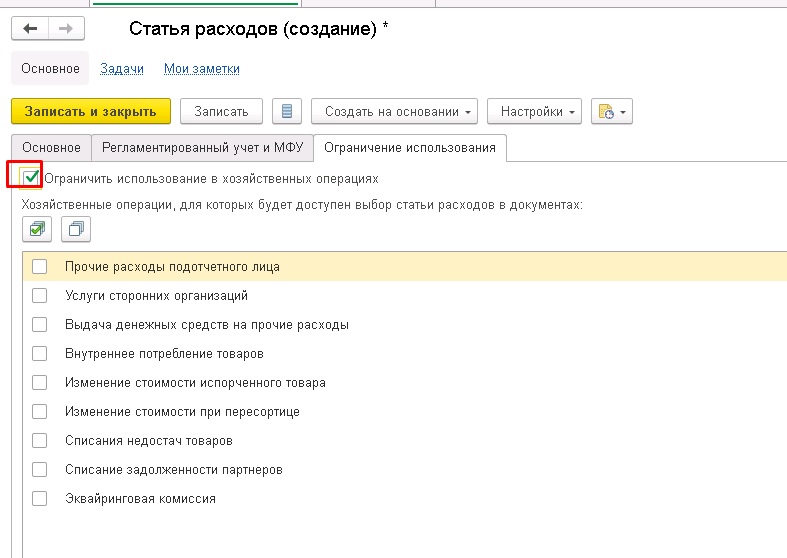Select row text Выдача денежных средств на прочие расходы
This screenshot has height=558, width=787.
[207, 325]
